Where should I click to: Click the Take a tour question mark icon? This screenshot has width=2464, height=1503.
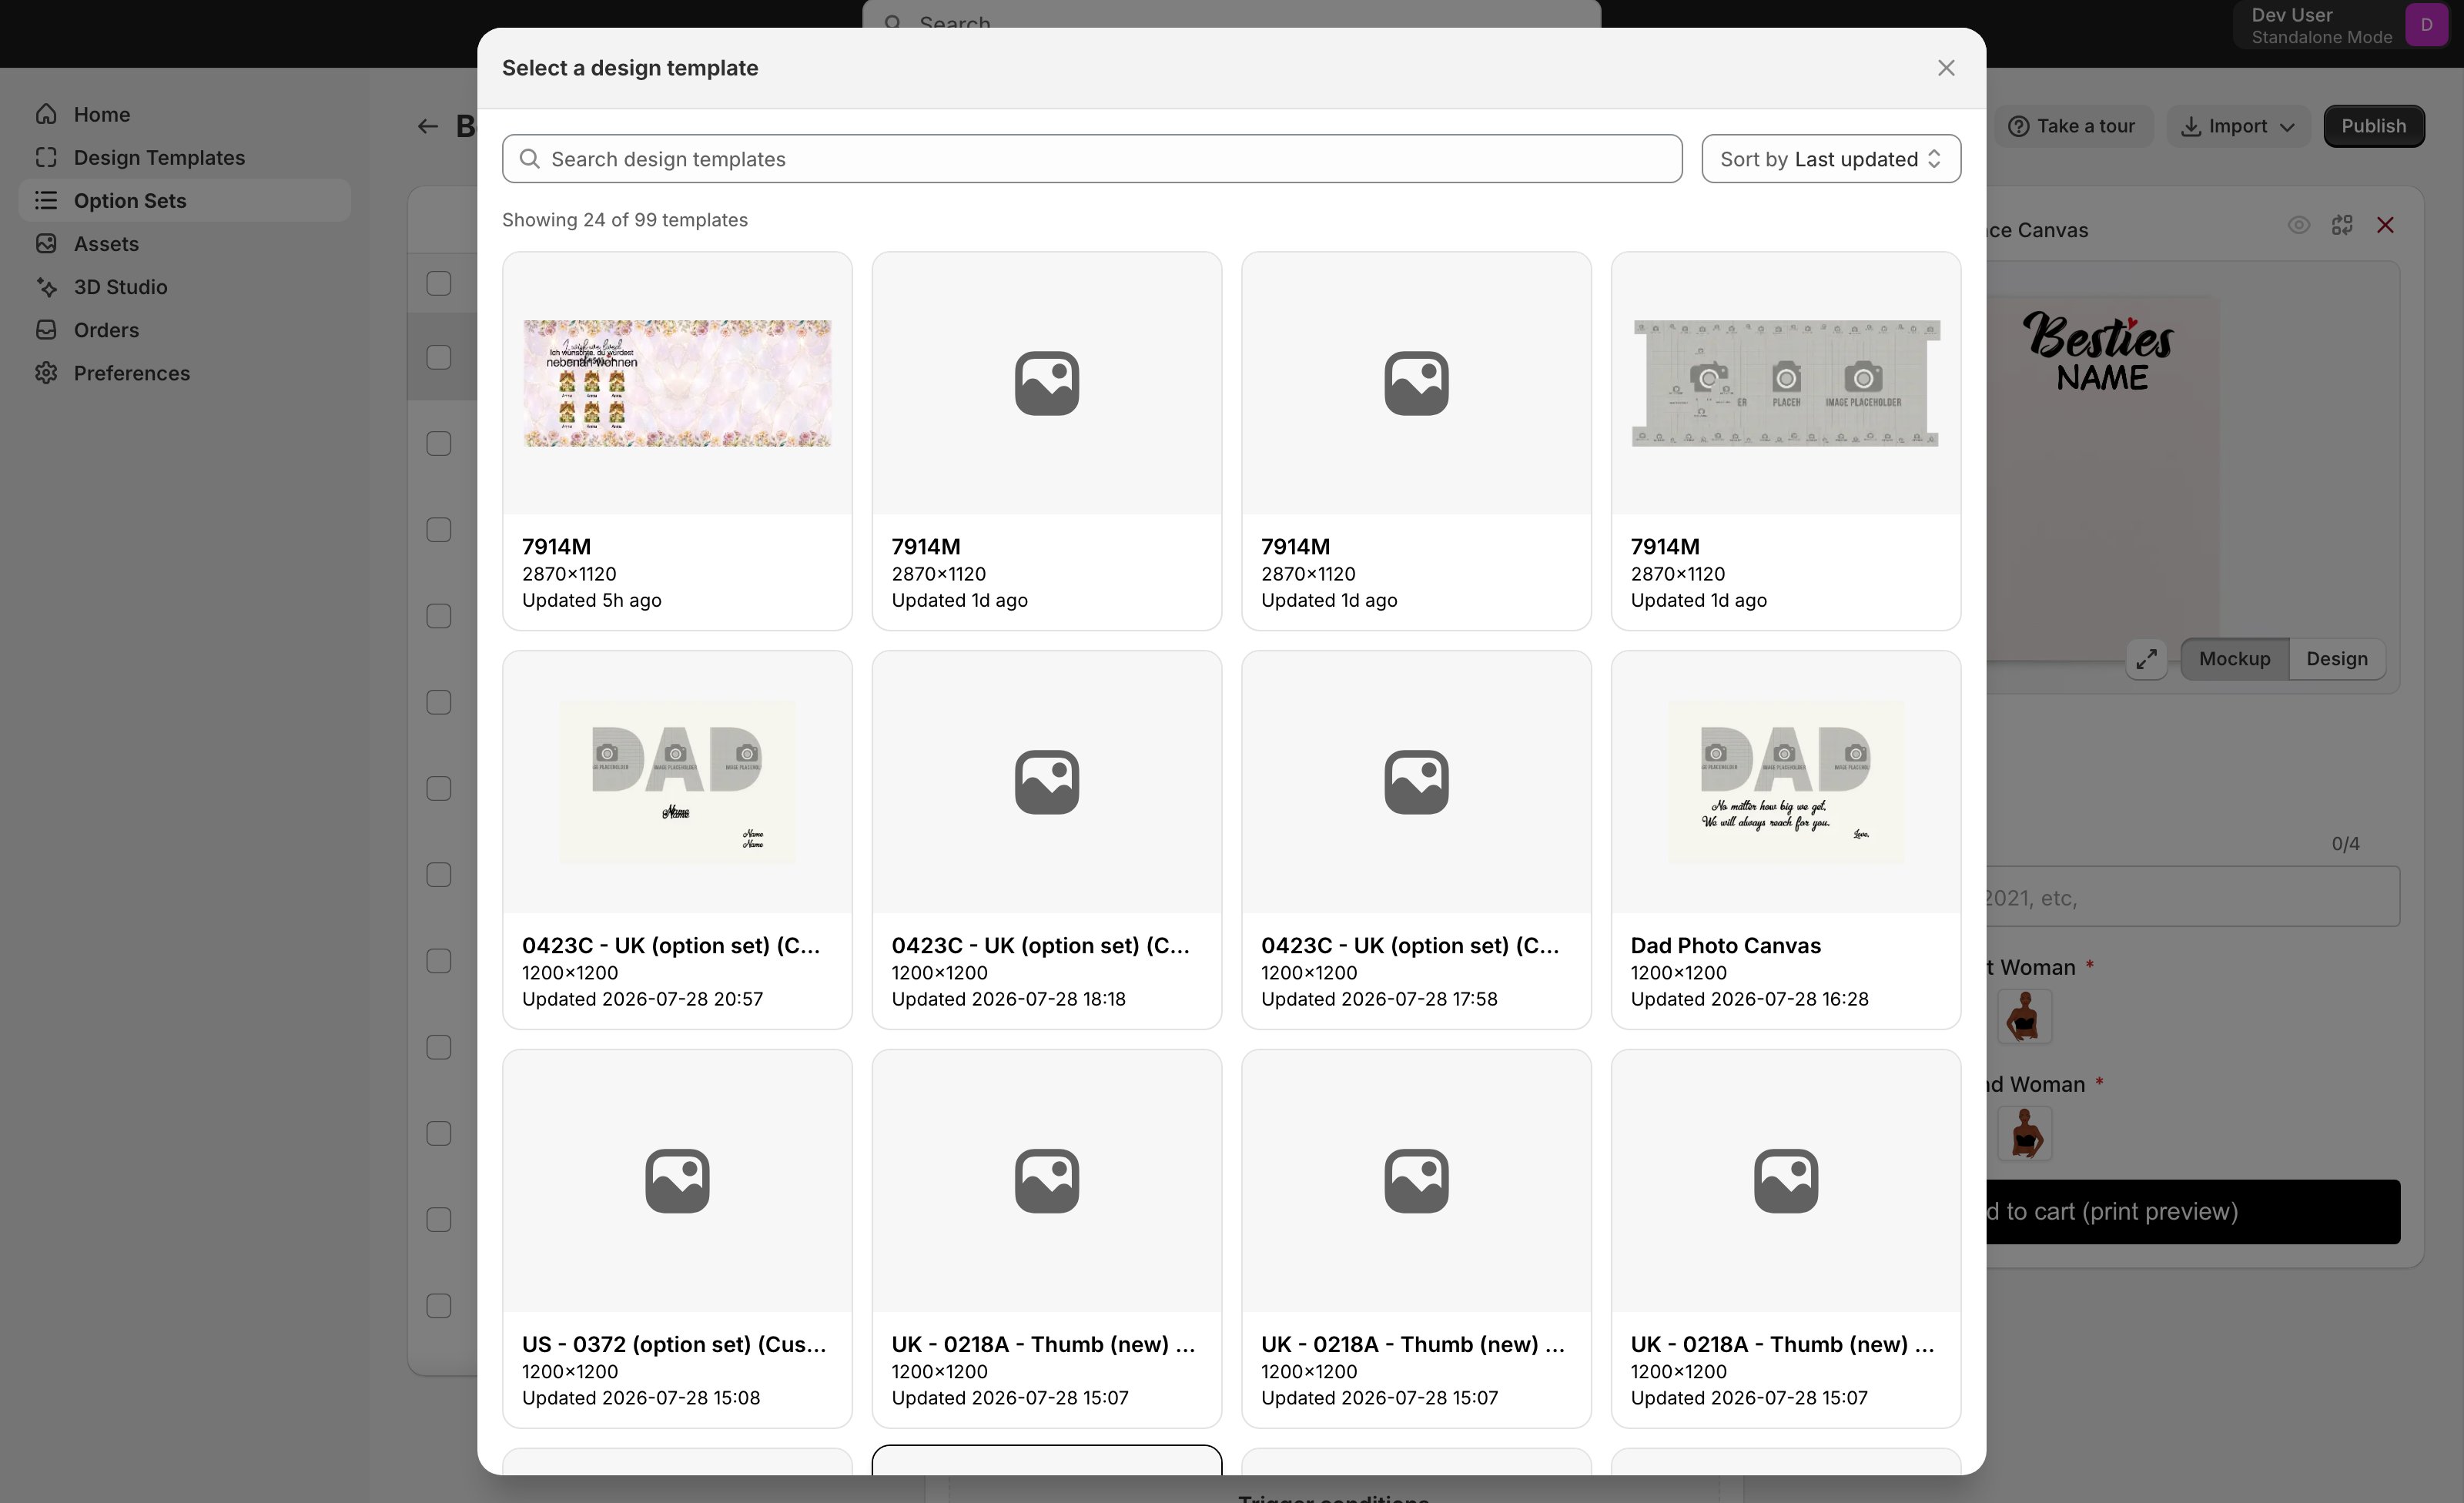pyautogui.click(x=2019, y=126)
